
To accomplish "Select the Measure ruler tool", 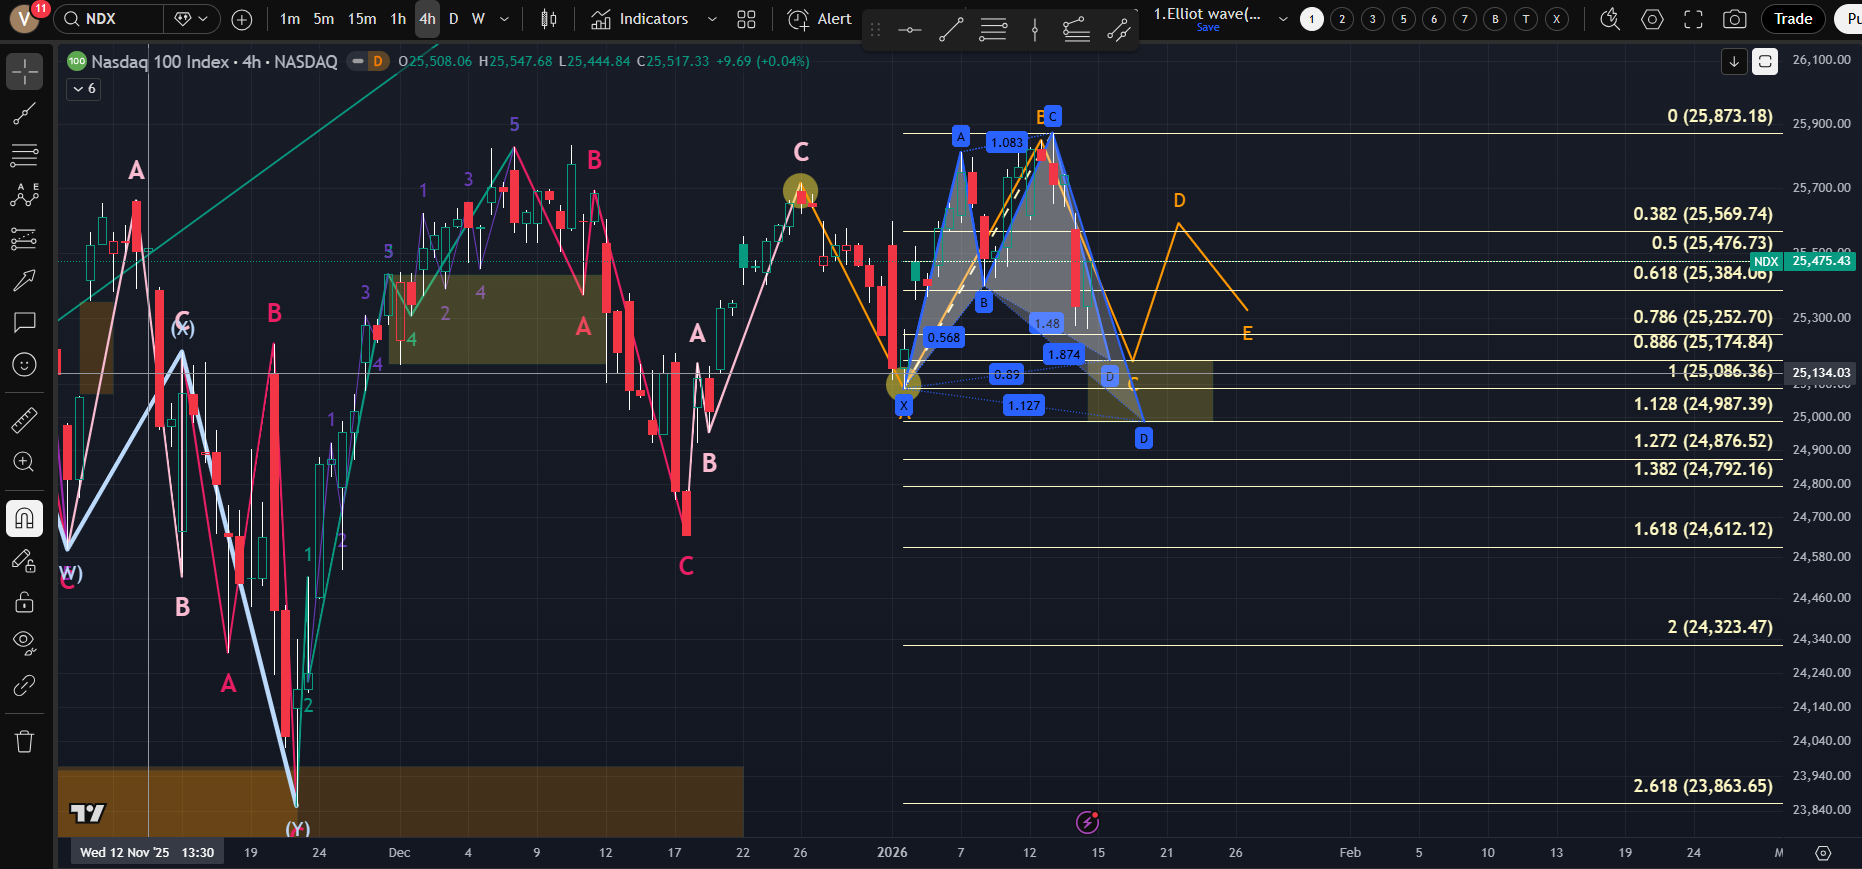I will coord(24,420).
